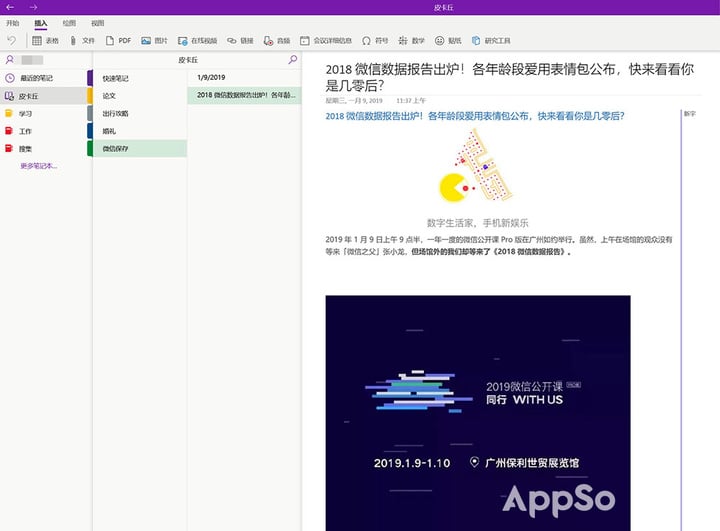
Task: Select the 2018 微信数据报告出炉 page in the page list
Action: tap(244, 95)
